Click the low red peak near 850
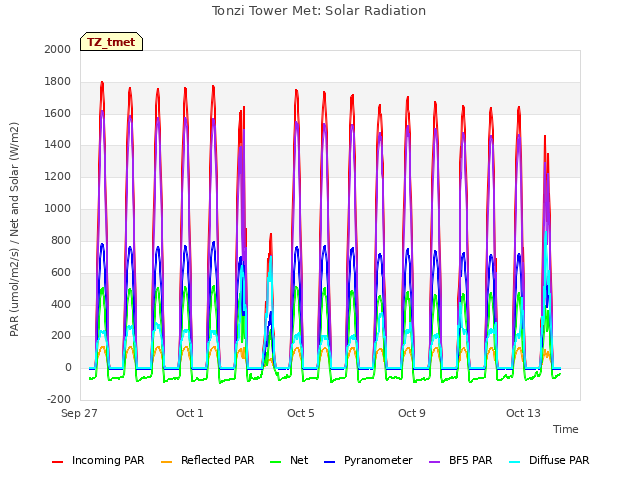 tap(271, 235)
